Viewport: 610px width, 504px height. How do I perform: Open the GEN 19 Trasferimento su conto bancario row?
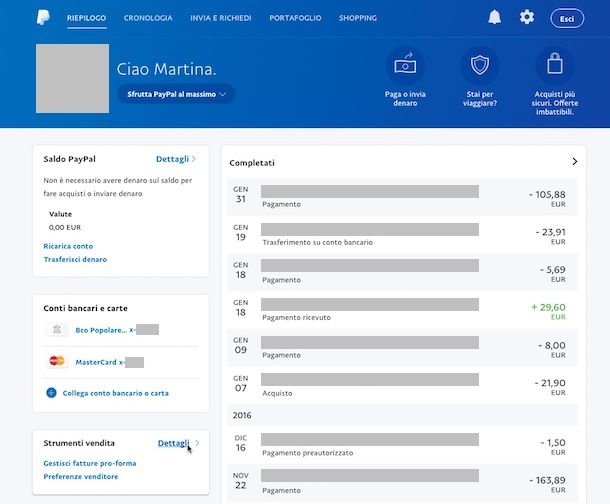click(402, 234)
